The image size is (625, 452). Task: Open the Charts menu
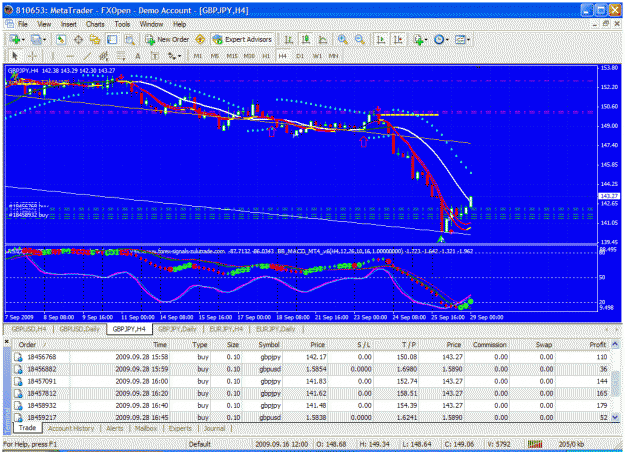pos(95,24)
